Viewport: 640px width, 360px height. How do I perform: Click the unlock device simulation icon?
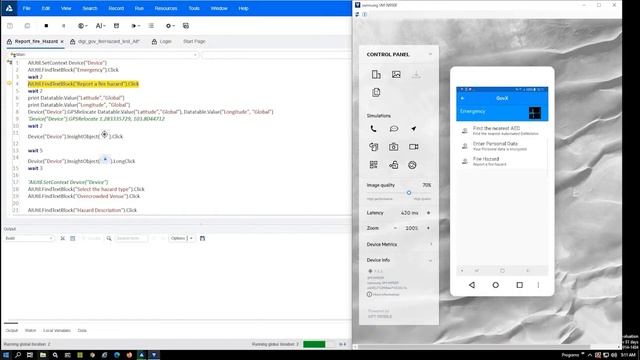point(393,165)
